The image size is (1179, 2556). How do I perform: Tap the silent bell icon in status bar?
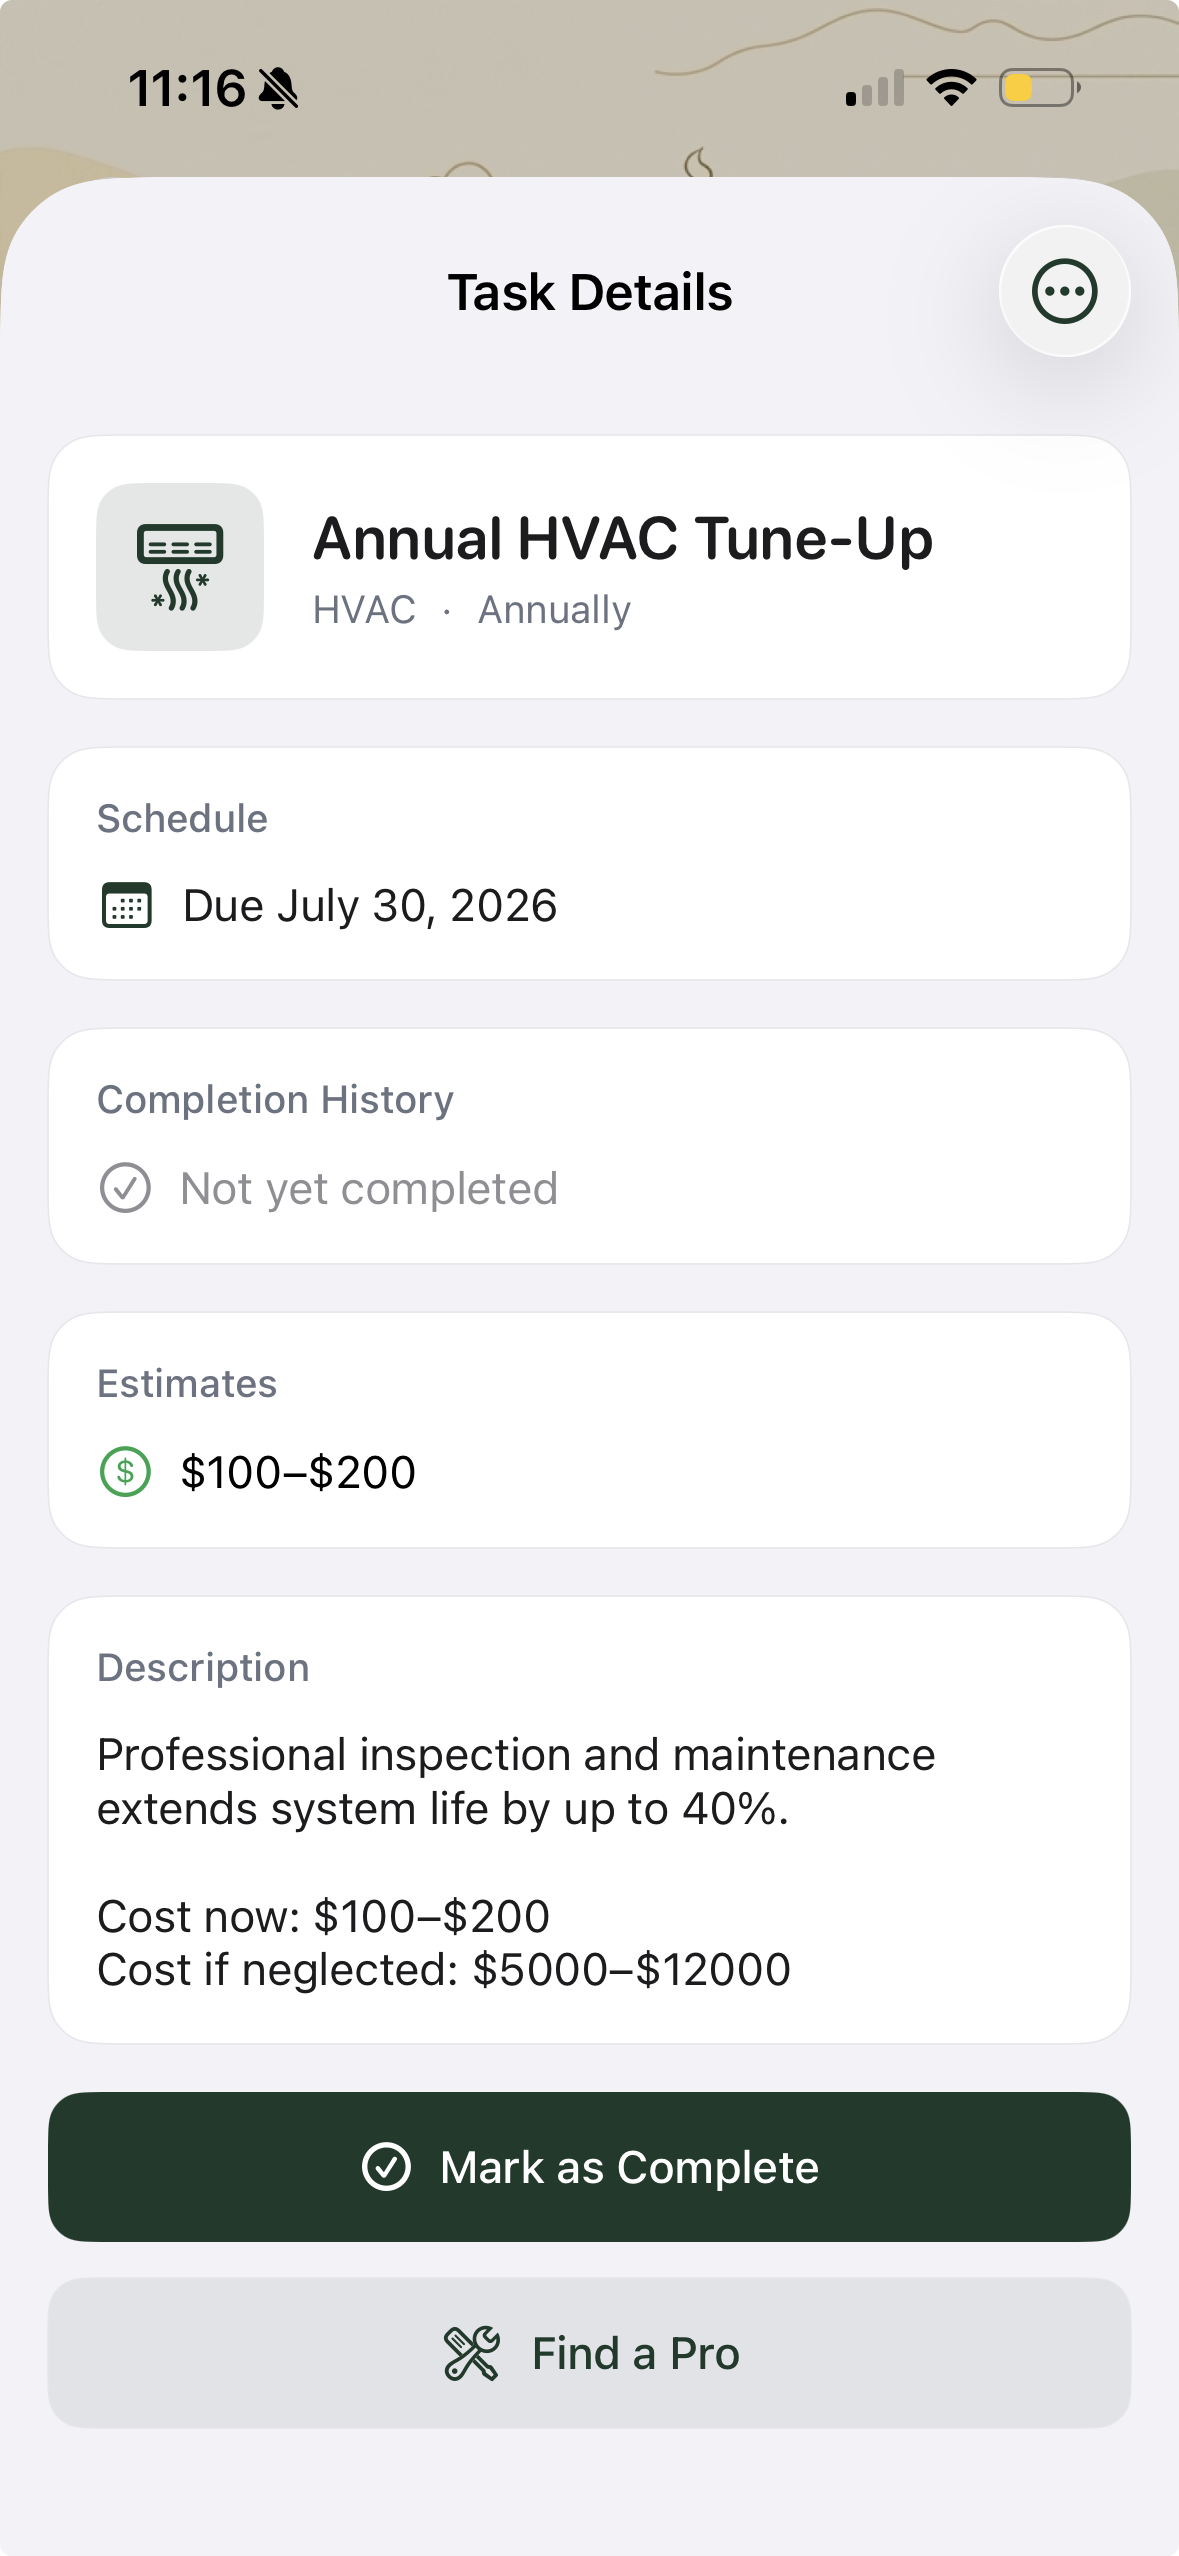coord(278,89)
